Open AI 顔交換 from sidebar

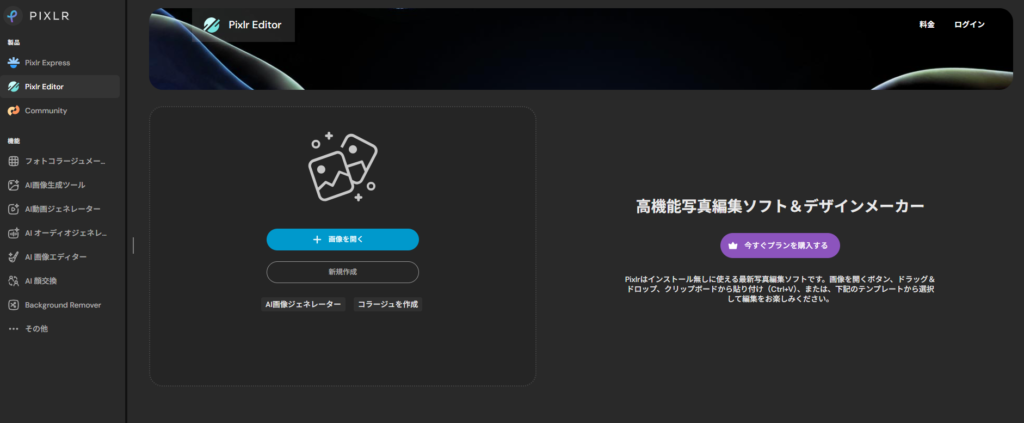coord(60,281)
